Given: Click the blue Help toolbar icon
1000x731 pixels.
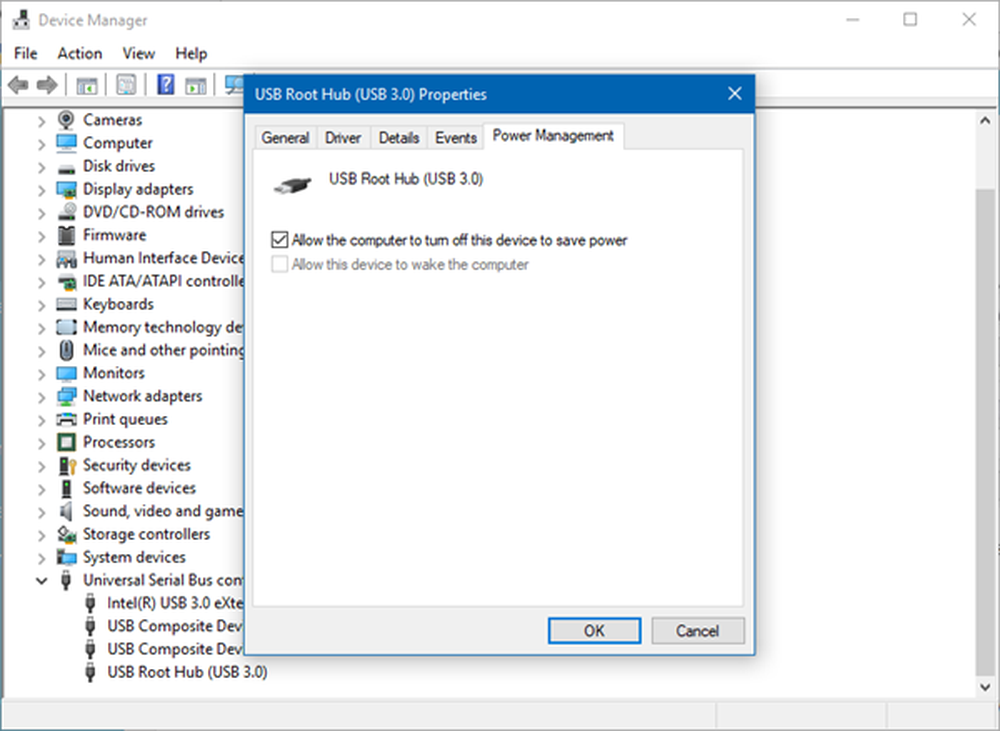Looking at the screenshot, I should (x=166, y=85).
